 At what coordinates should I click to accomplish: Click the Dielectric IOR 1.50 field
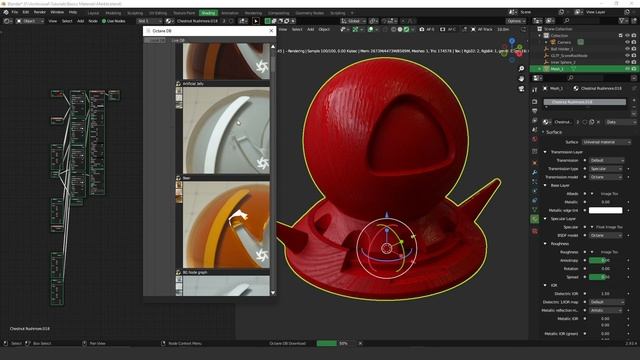605,293
